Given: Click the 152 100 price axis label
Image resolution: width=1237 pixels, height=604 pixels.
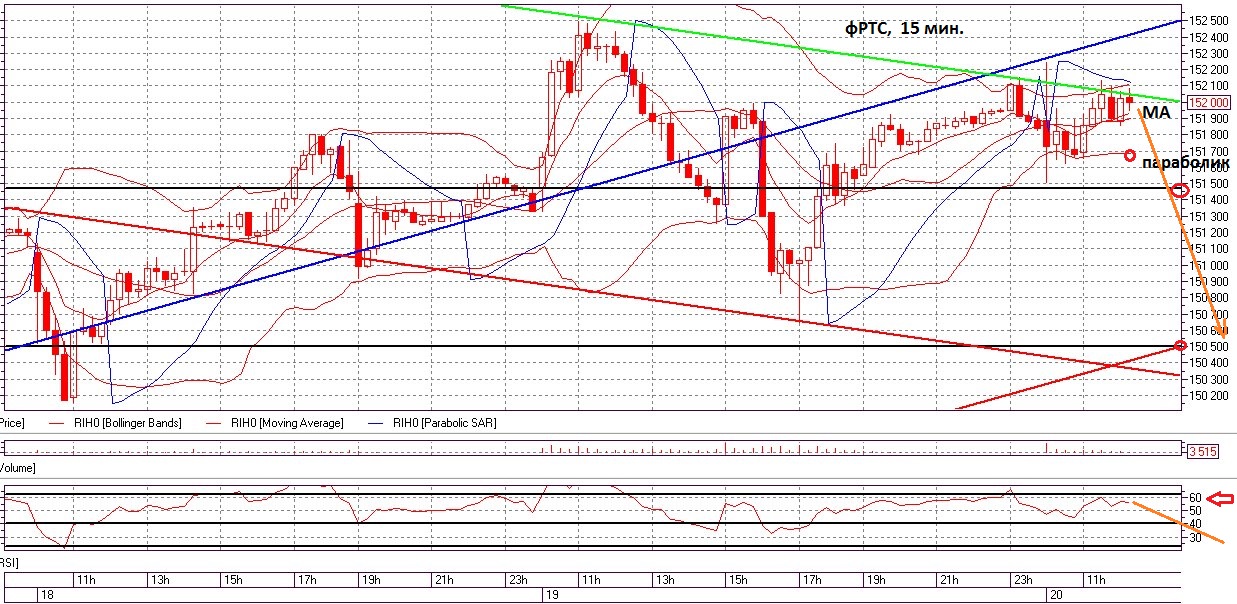Looking at the screenshot, I should pos(1210,86).
